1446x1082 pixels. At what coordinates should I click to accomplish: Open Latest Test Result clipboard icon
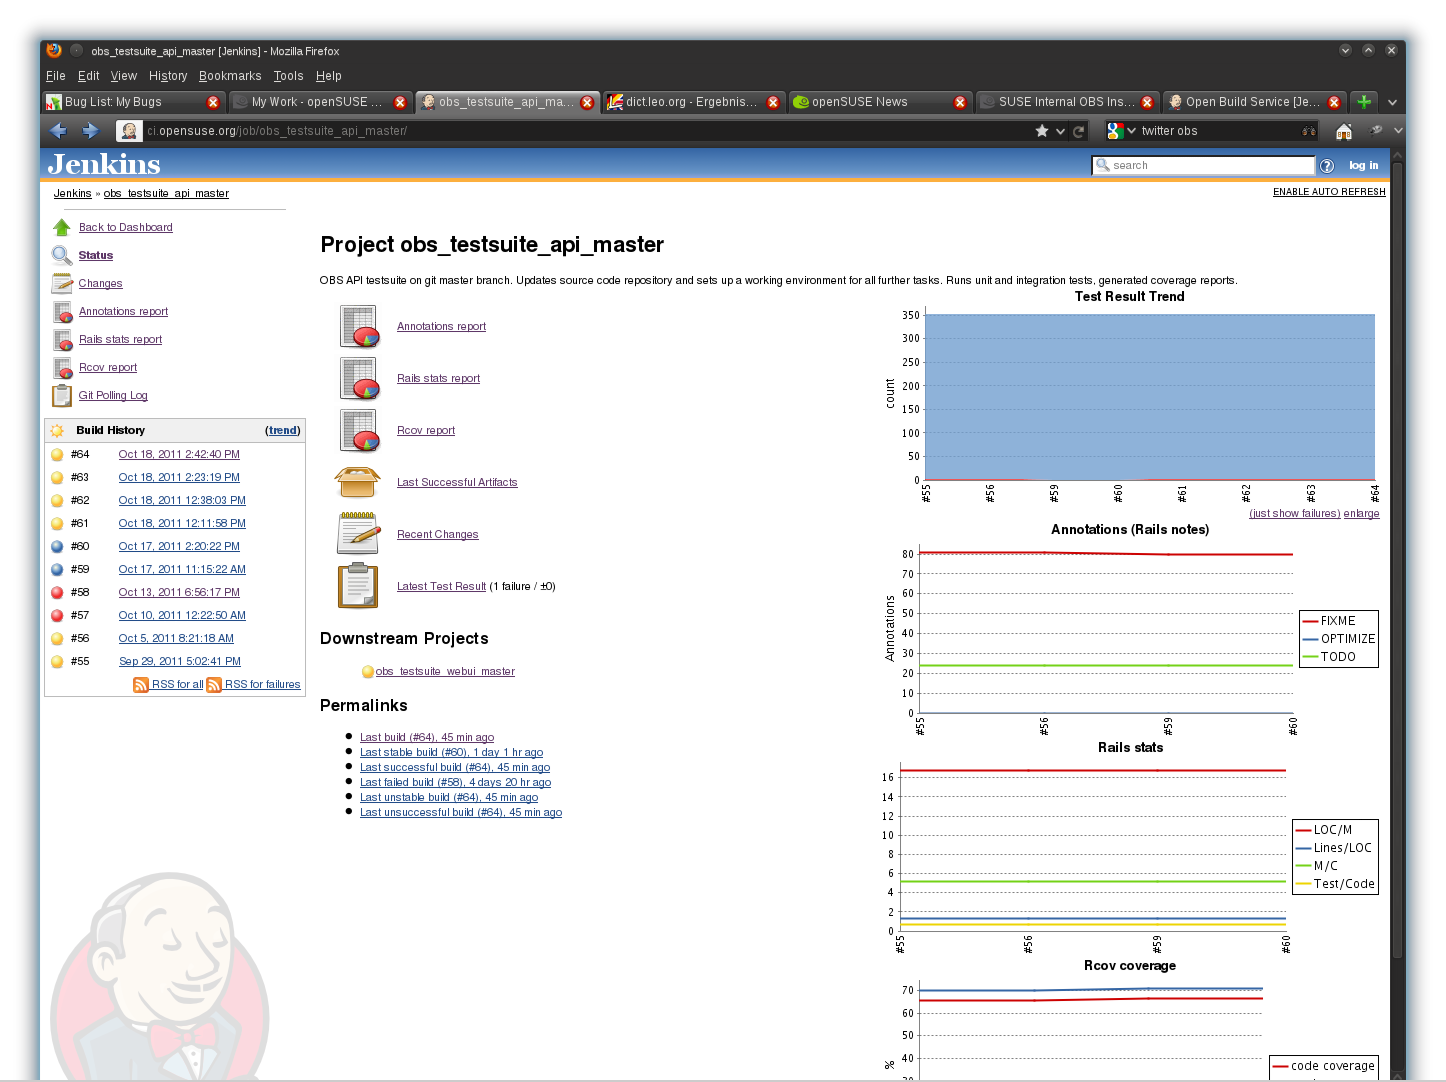(x=356, y=586)
